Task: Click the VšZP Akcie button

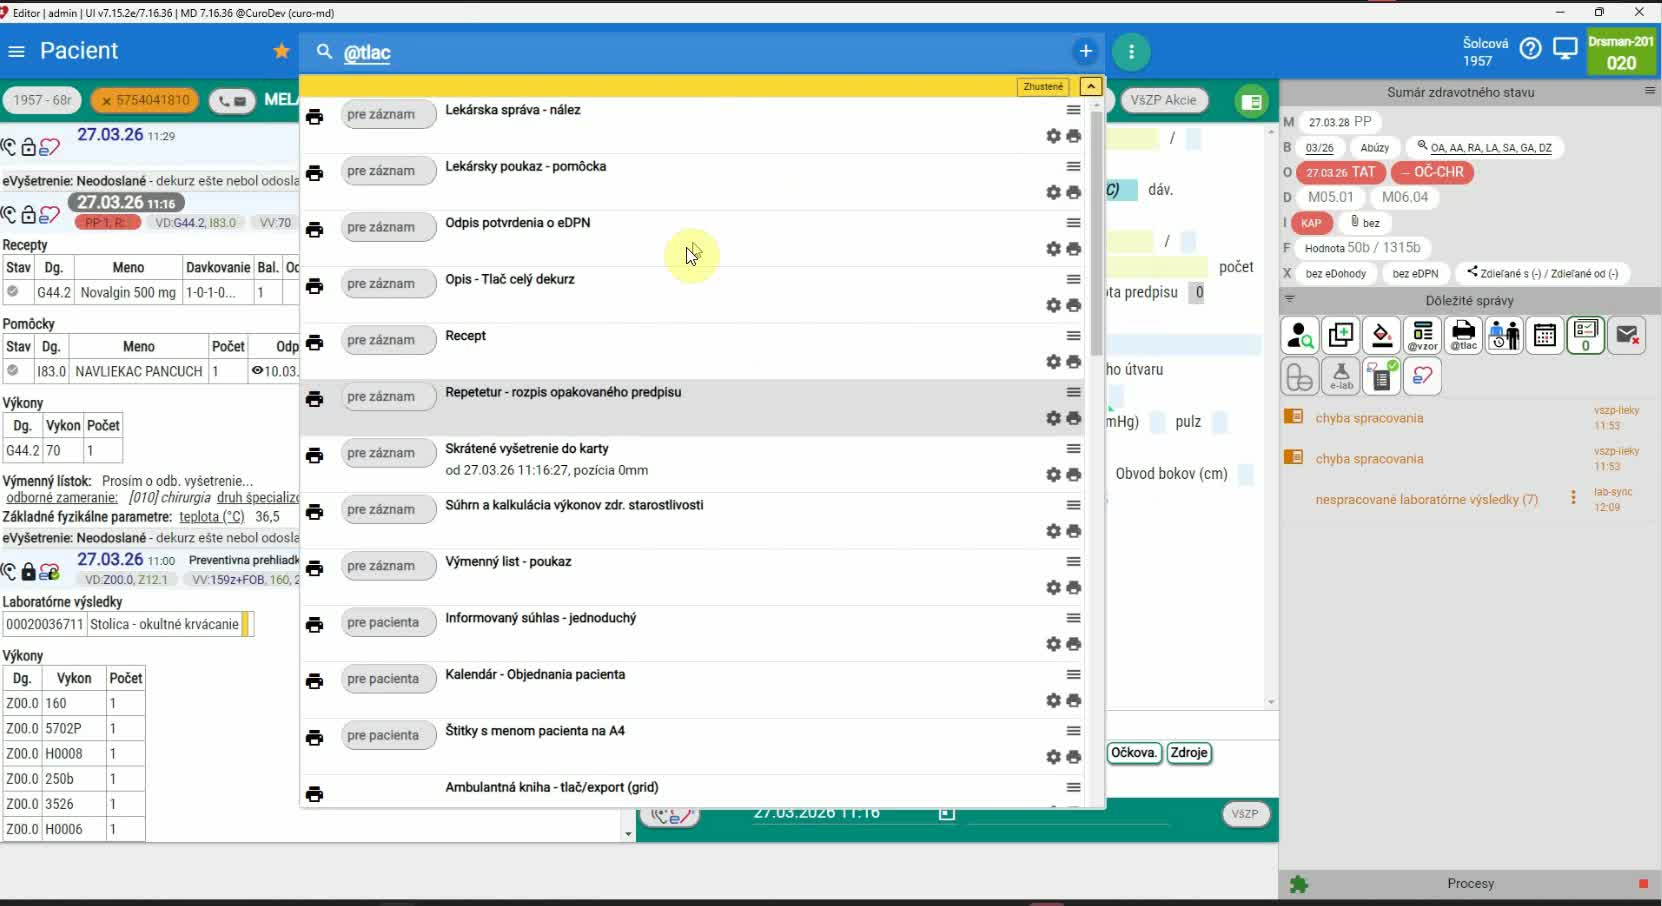Action: (1163, 100)
